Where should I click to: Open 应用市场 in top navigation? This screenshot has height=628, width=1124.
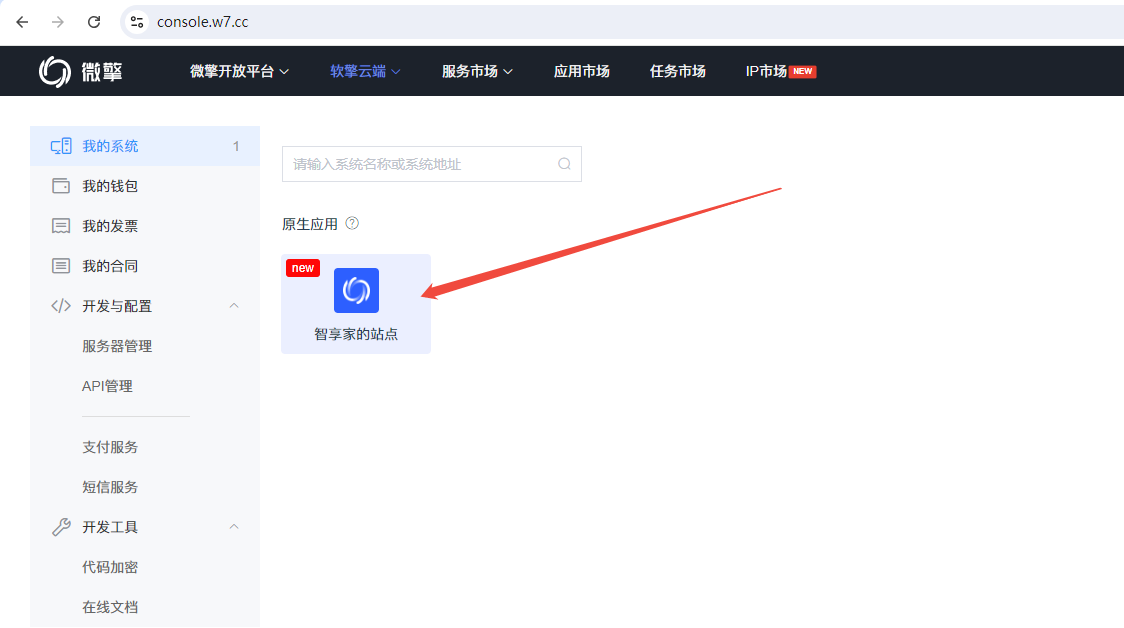pyautogui.click(x=581, y=72)
